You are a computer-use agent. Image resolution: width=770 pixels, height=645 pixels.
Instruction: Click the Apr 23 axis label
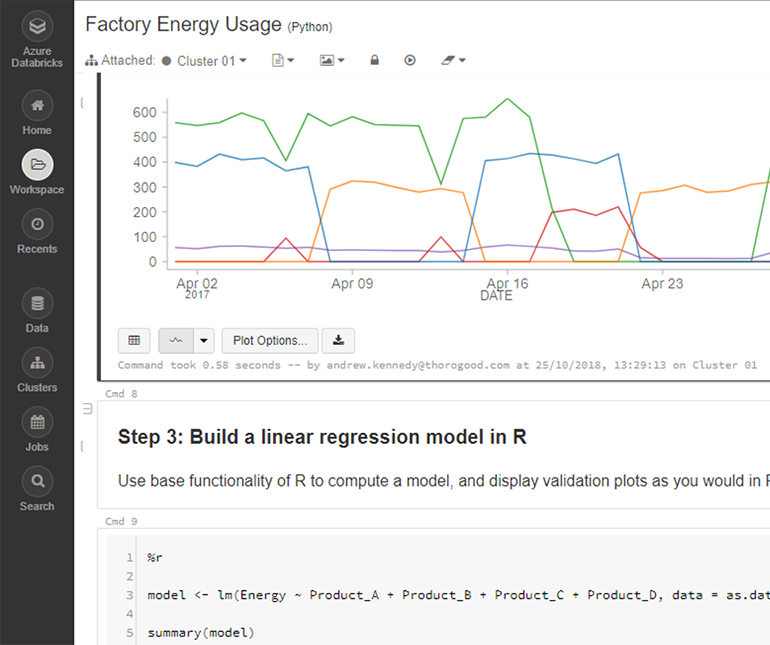[x=662, y=283]
